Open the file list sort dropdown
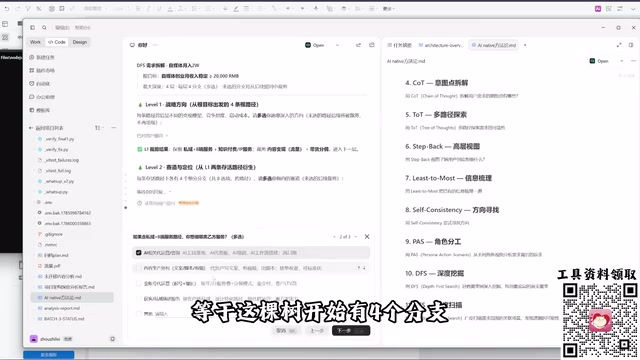The height and width of the screenshot is (360, 640). click(99, 128)
